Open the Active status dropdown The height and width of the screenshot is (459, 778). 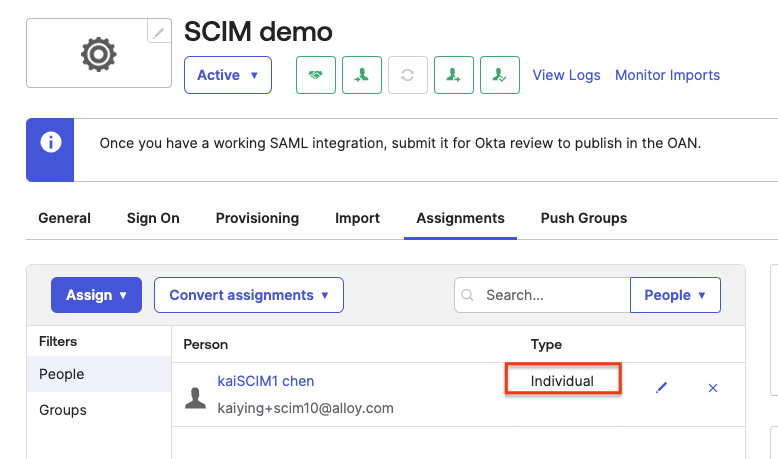pyautogui.click(x=228, y=75)
